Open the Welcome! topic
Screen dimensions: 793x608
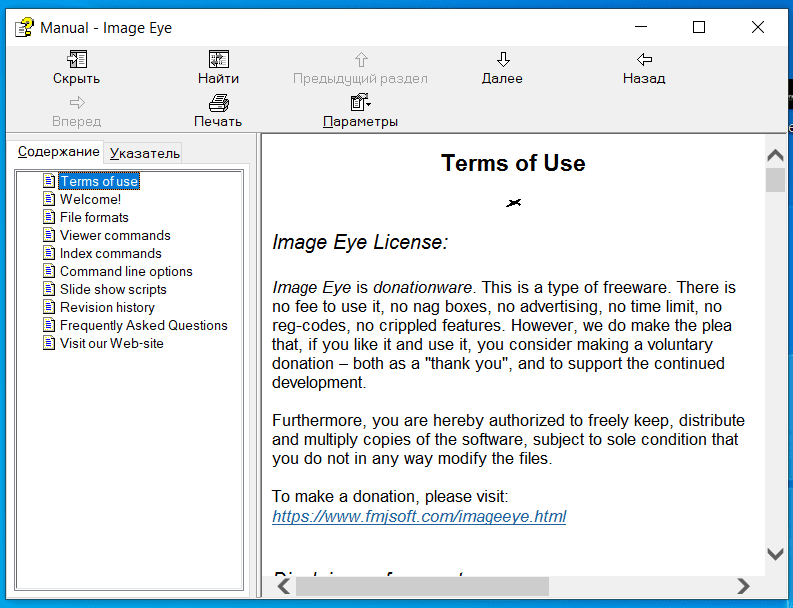pos(91,199)
